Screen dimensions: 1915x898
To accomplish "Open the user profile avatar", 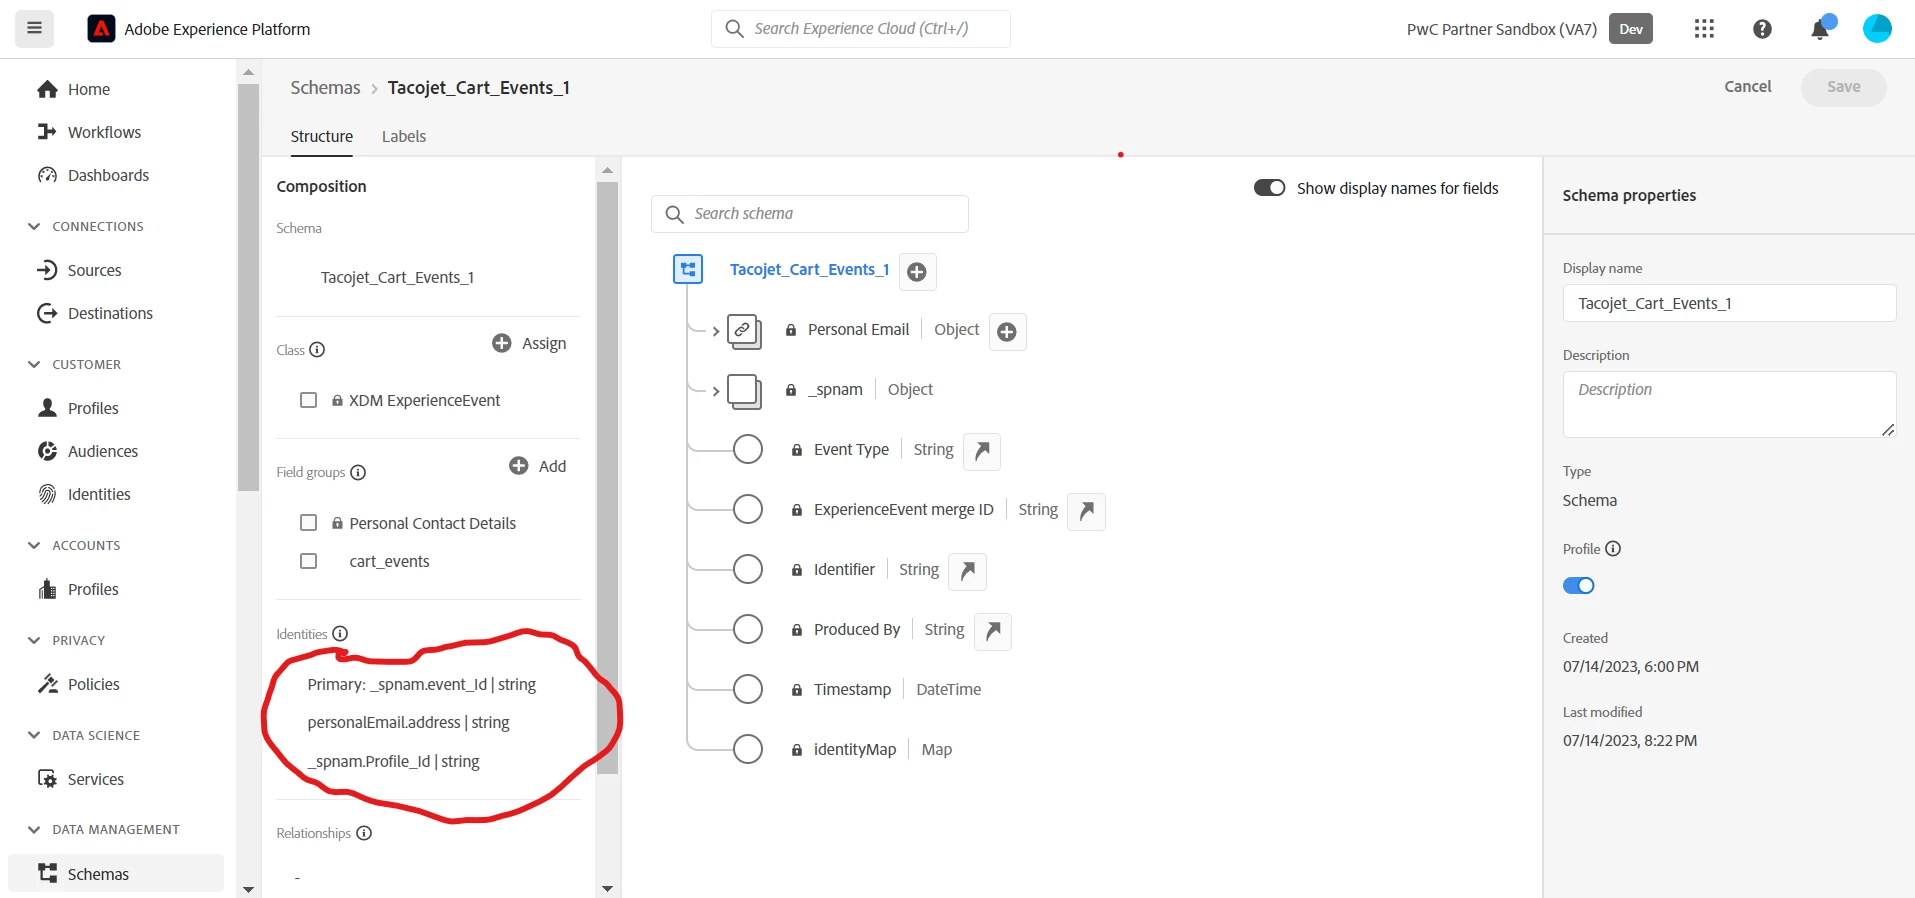I will coord(1877,29).
